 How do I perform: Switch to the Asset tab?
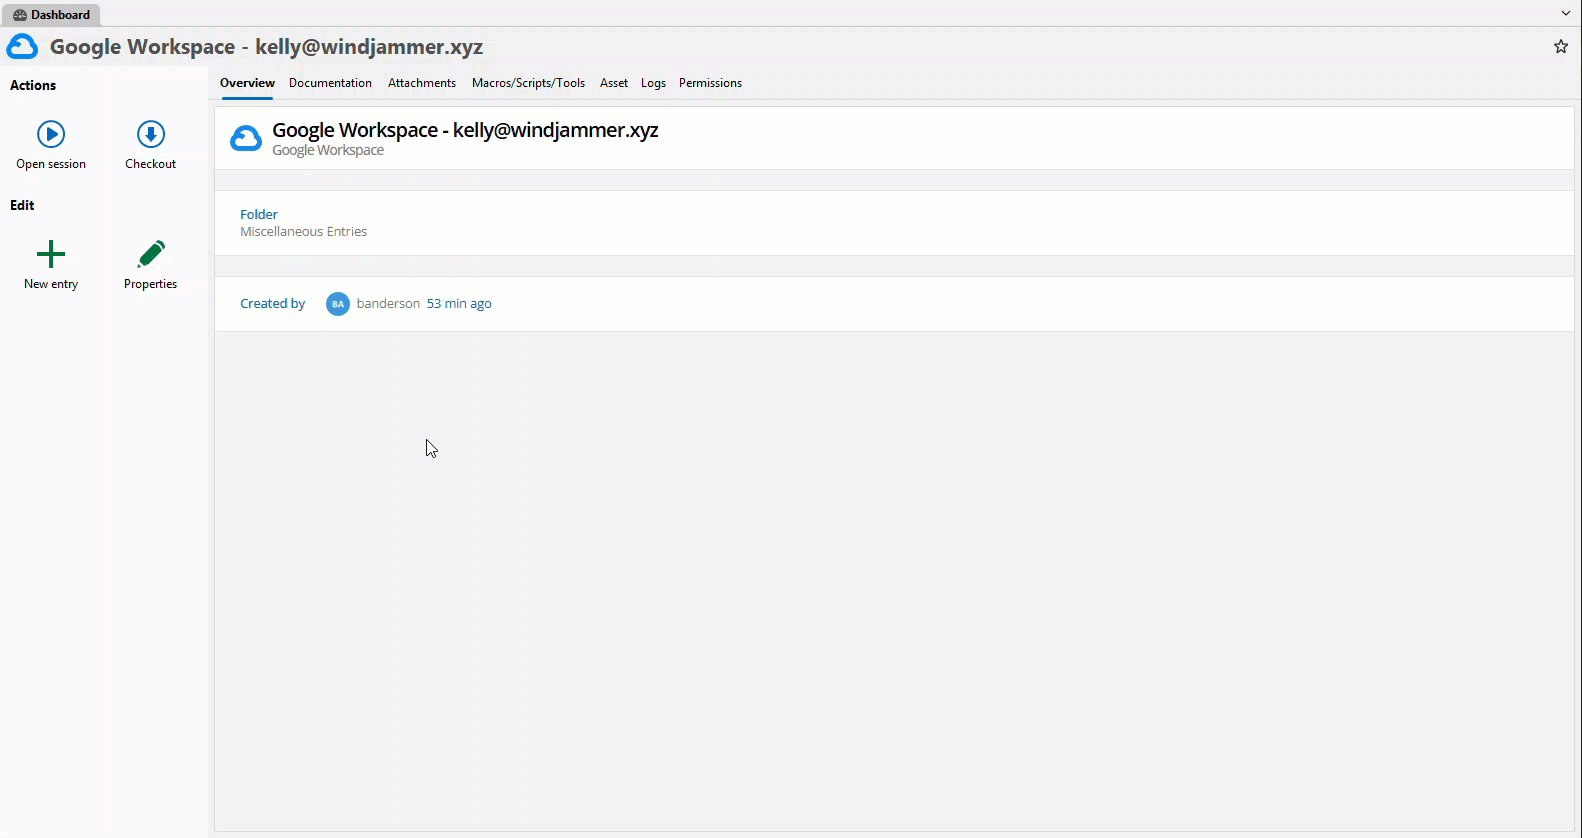[614, 83]
